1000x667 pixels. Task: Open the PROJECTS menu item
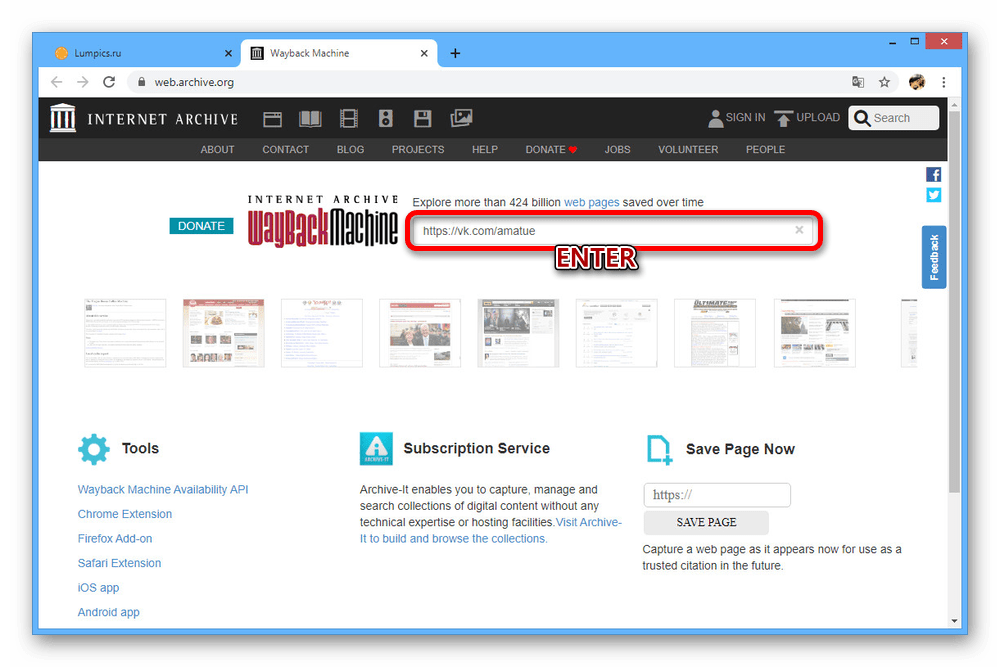(x=418, y=150)
